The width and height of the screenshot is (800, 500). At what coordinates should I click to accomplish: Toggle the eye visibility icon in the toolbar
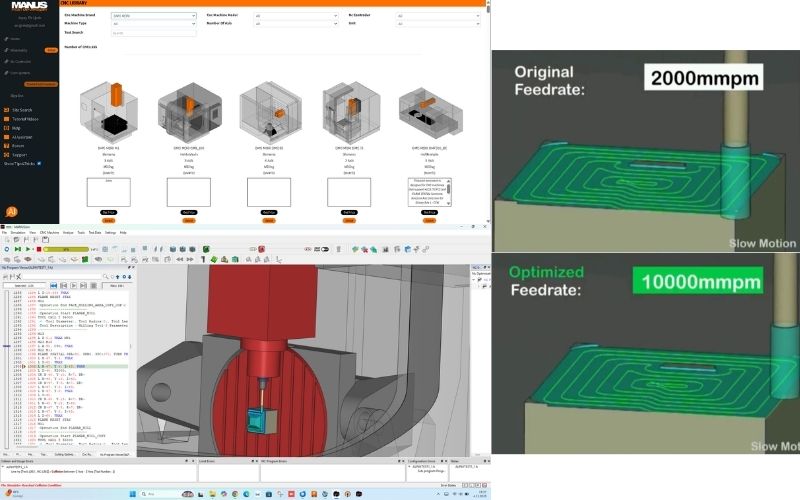coord(308,249)
